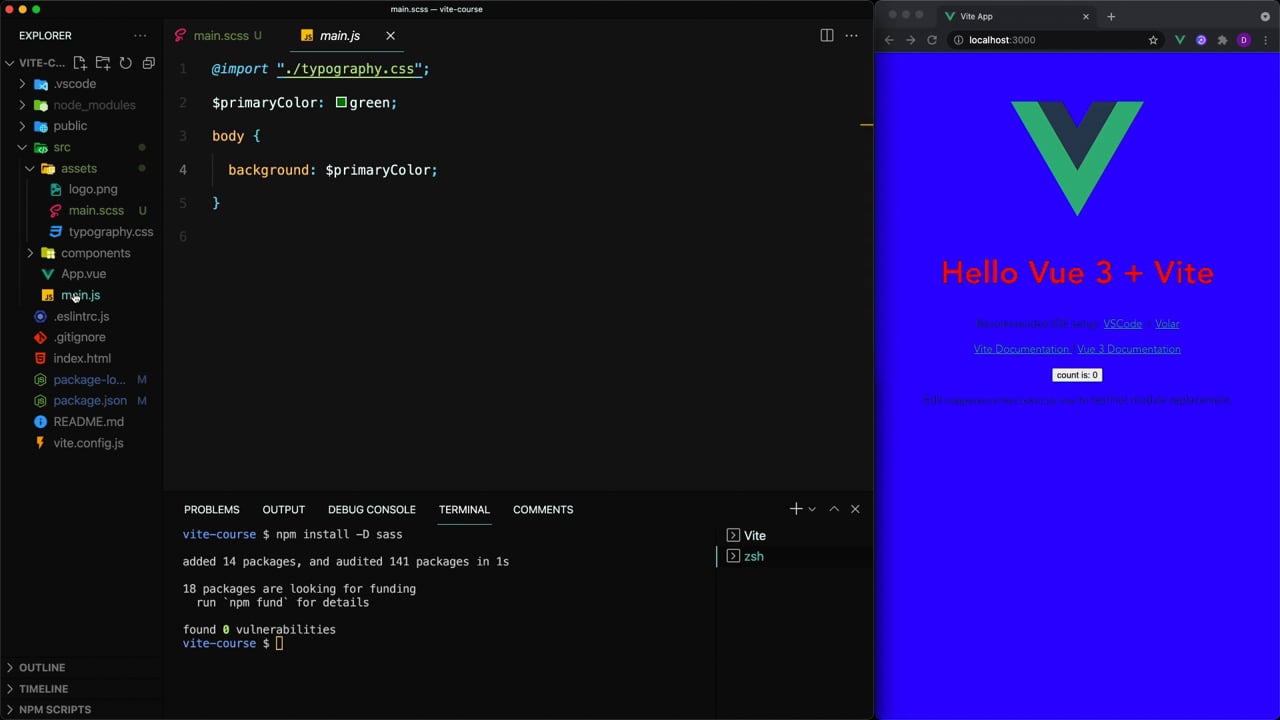1280x720 pixels.
Task: Open Explorer more actions ellipsis
Action: (x=140, y=36)
